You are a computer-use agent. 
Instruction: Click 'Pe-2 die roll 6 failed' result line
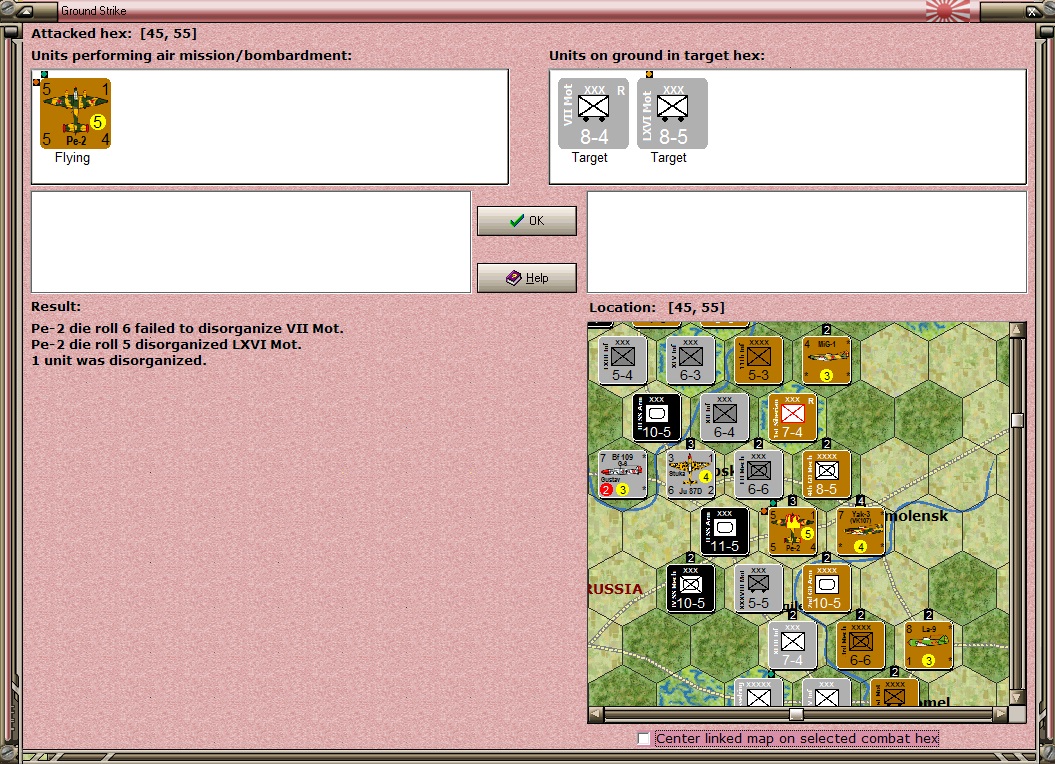(187, 328)
